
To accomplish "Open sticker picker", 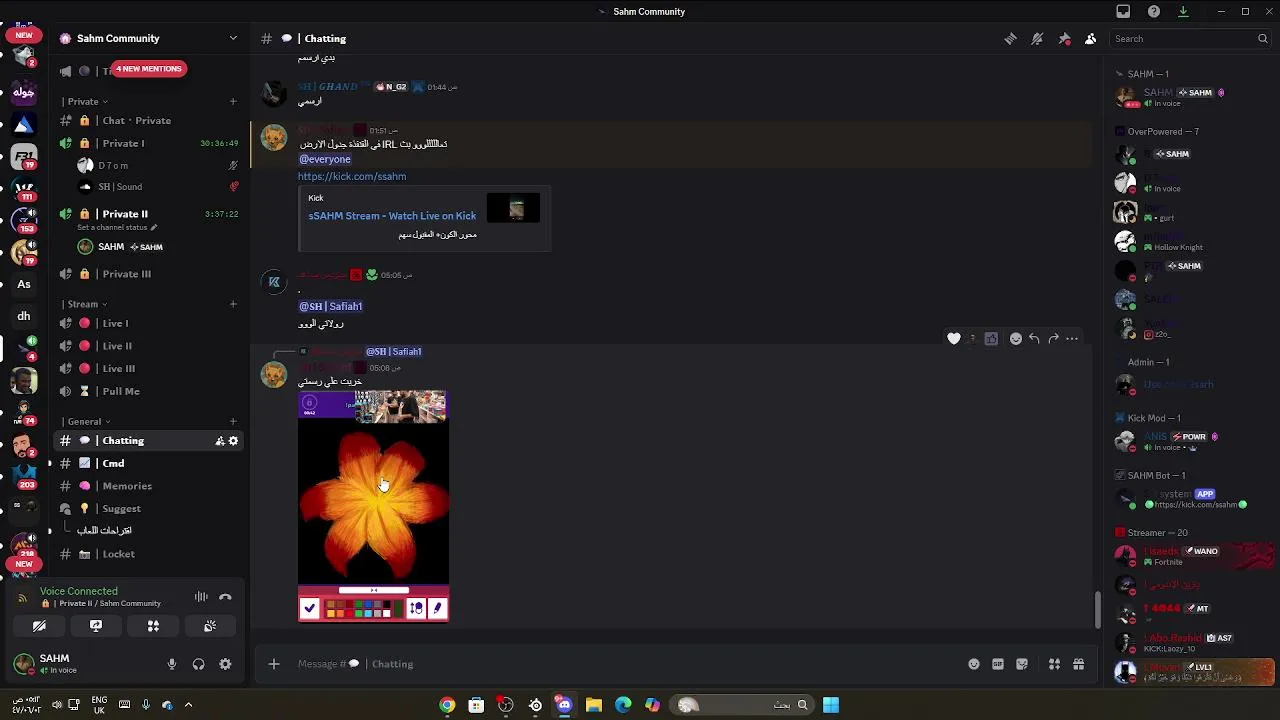I will pyautogui.click(x=1022, y=664).
